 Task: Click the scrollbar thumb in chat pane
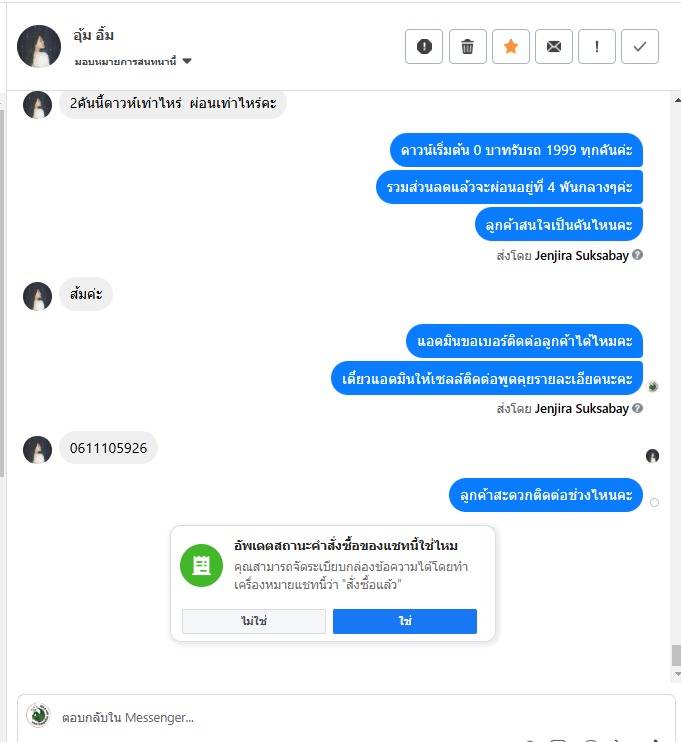677,655
